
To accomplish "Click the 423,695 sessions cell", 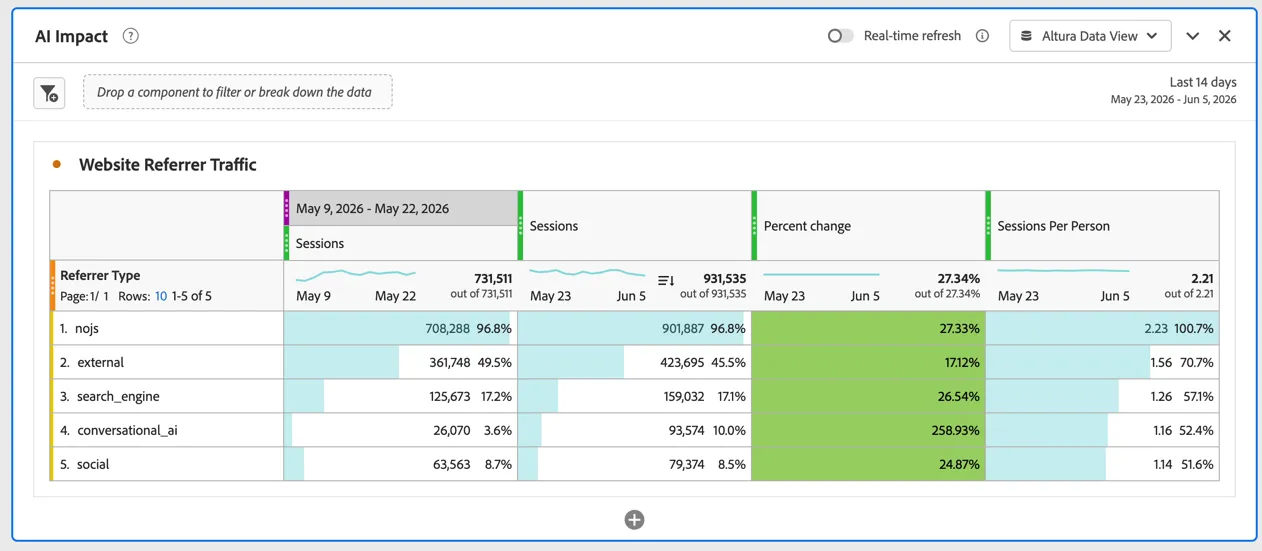I will click(x=635, y=362).
